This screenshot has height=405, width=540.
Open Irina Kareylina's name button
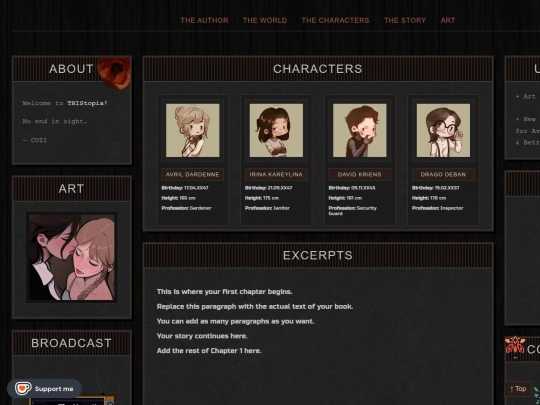pos(276,175)
